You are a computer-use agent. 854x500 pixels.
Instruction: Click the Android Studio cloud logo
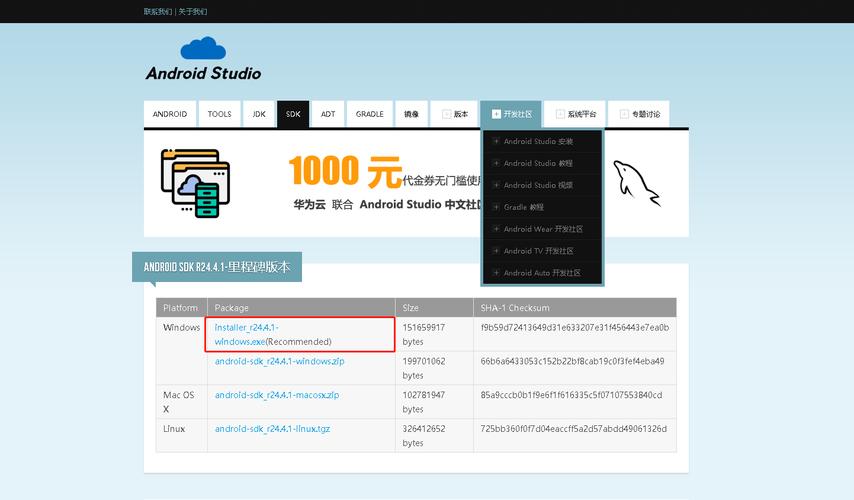tap(203, 59)
